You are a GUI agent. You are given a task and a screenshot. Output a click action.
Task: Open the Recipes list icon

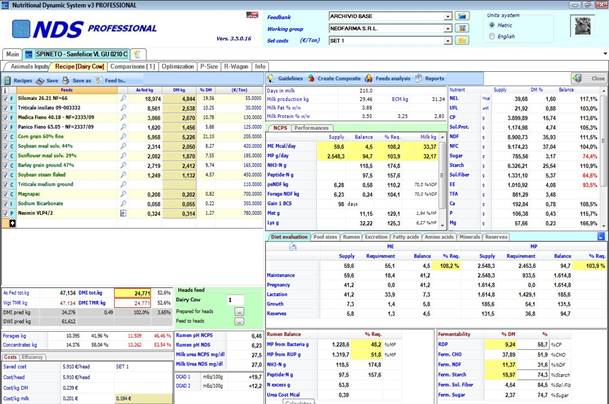[x=7, y=80]
